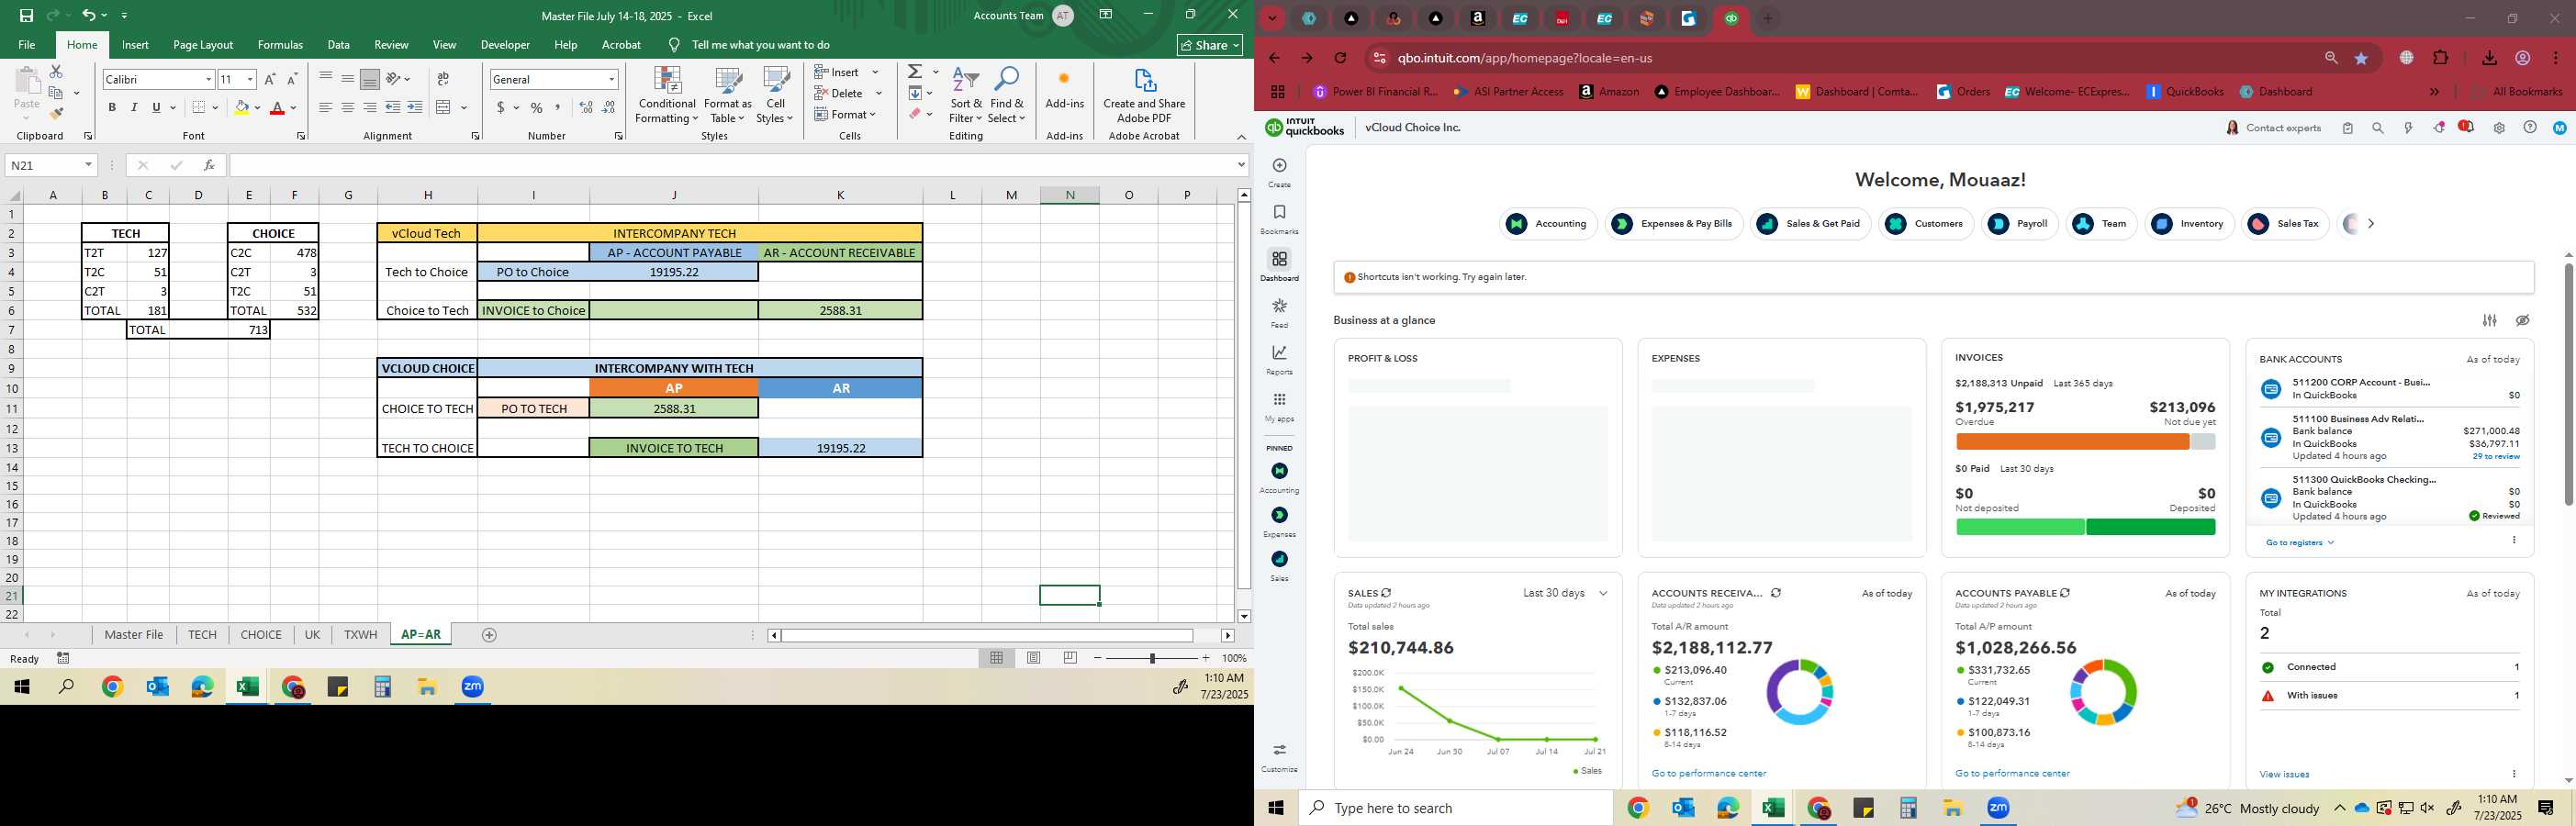Open QuickBooks settings gear icon

(2498, 128)
